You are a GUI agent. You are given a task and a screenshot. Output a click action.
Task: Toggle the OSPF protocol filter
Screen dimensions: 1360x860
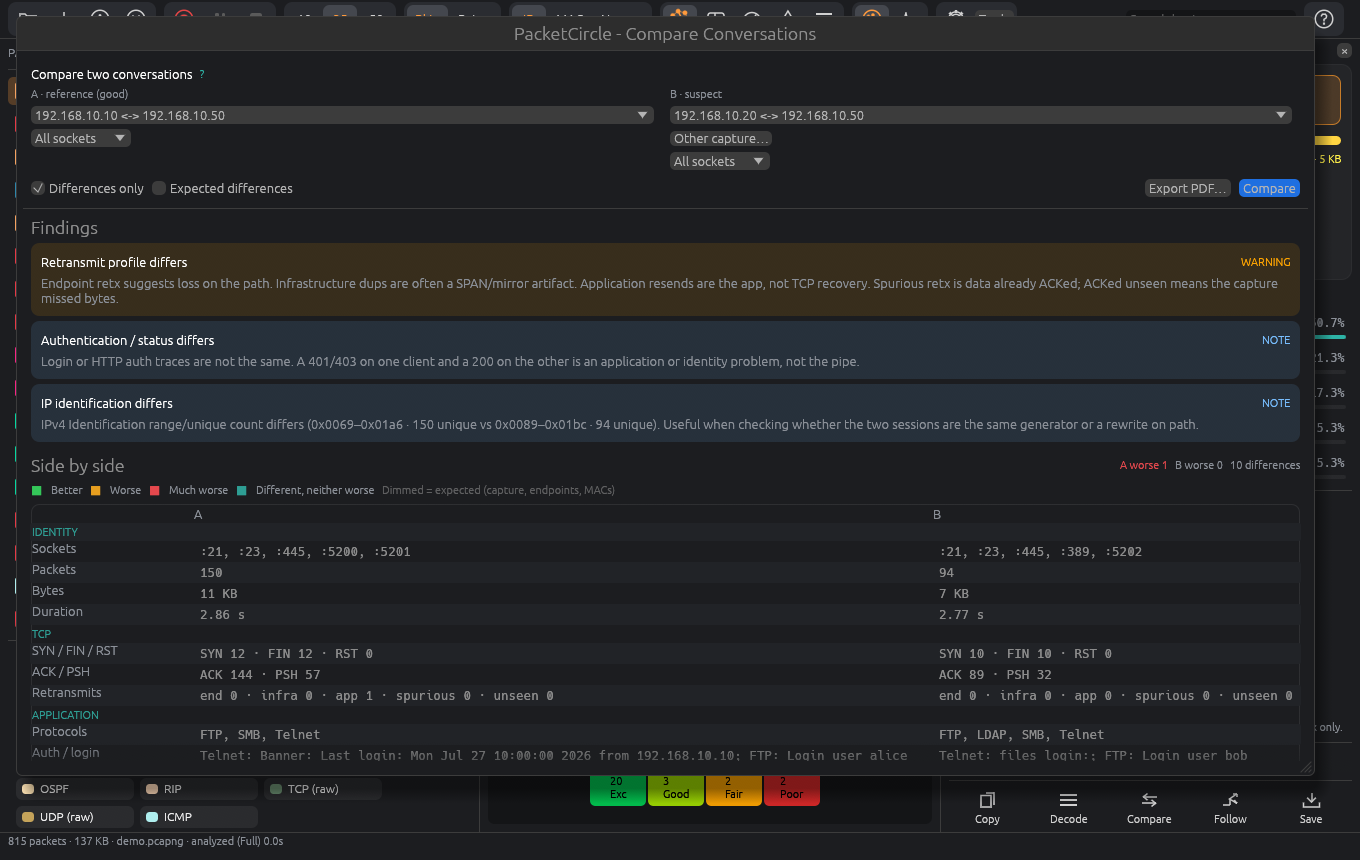click(75, 789)
